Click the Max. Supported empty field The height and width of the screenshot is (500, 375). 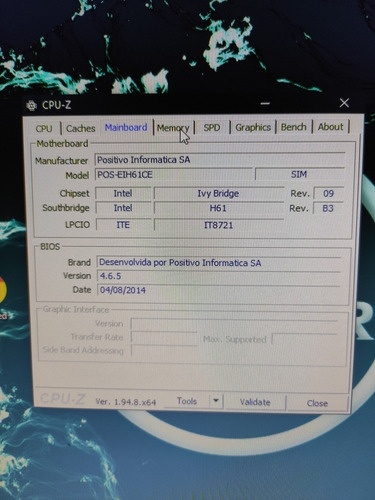click(305, 339)
